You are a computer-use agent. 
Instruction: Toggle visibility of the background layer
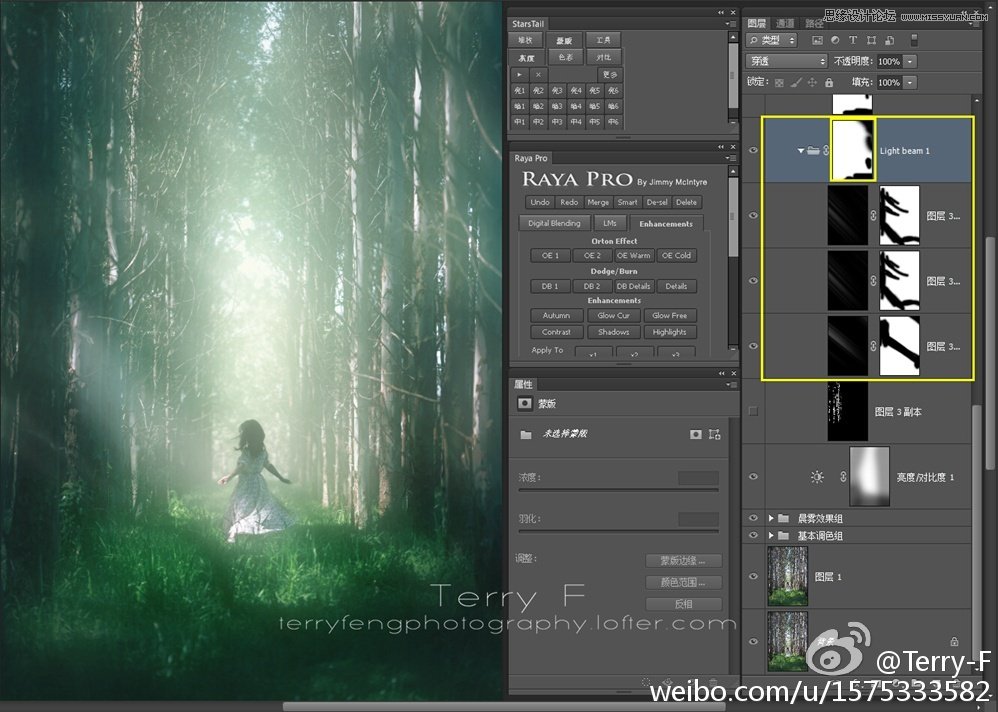pos(753,641)
